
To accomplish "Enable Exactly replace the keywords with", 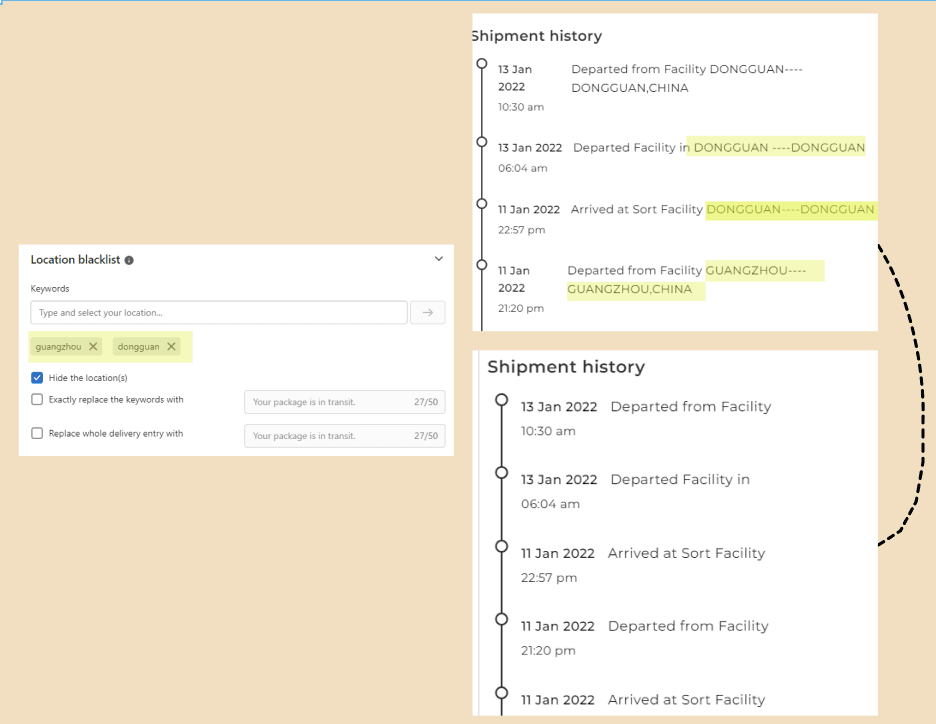I will pyautogui.click(x=37, y=400).
